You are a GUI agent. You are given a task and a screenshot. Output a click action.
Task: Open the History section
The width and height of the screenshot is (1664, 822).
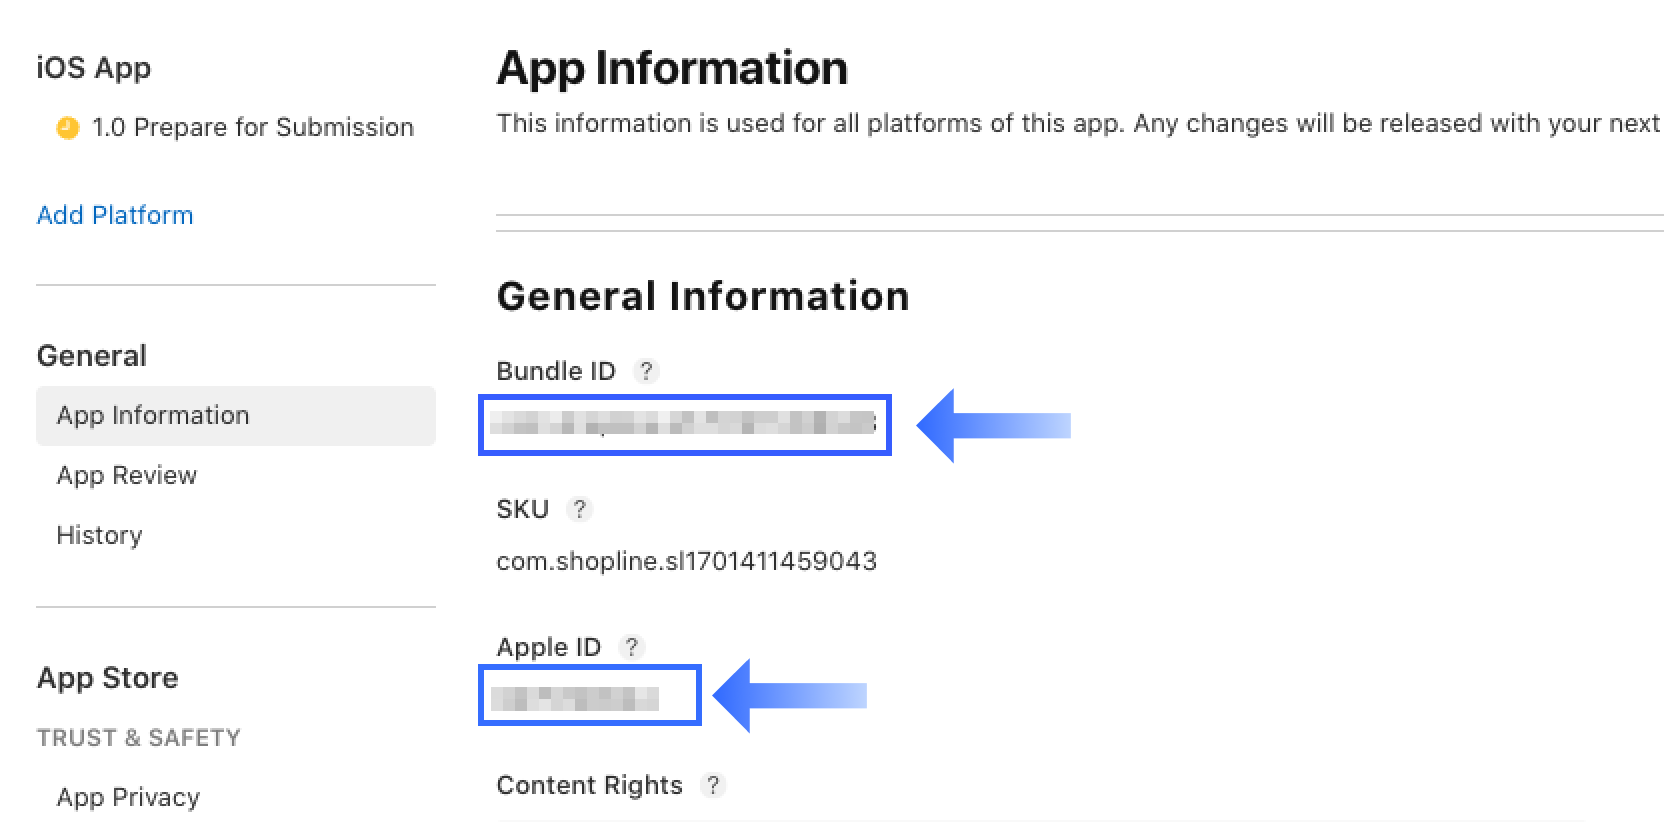99,535
